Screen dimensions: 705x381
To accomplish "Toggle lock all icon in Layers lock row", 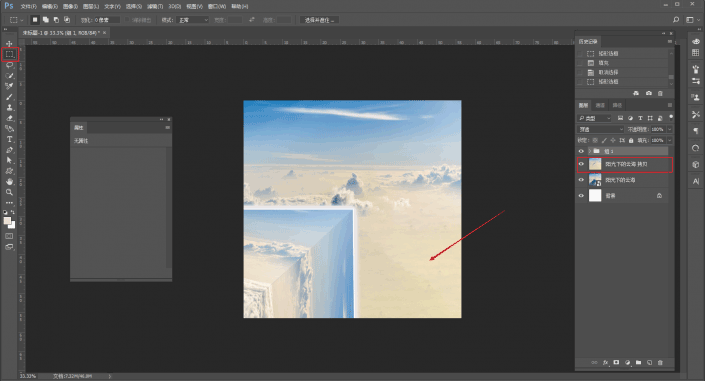I will pyautogui.click(x=631, y=140).
